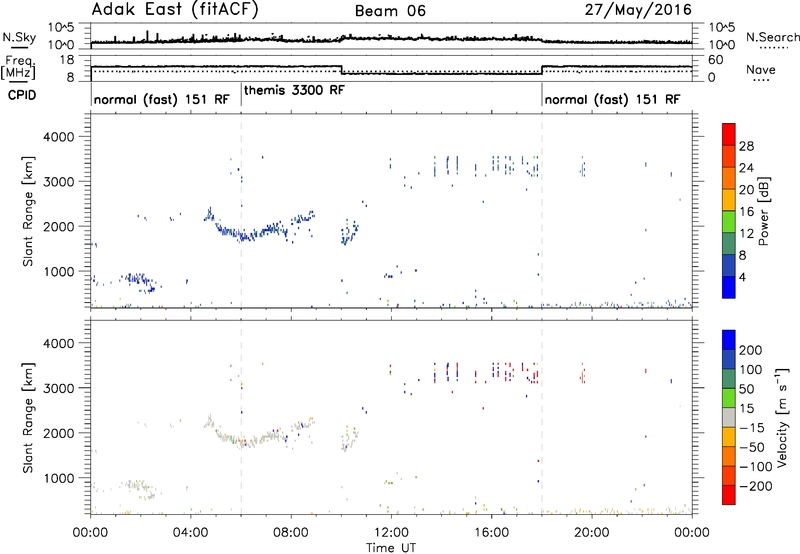
Task: Click the frequency step-down near 10:00 UT
Action: [x=341, y=70]
